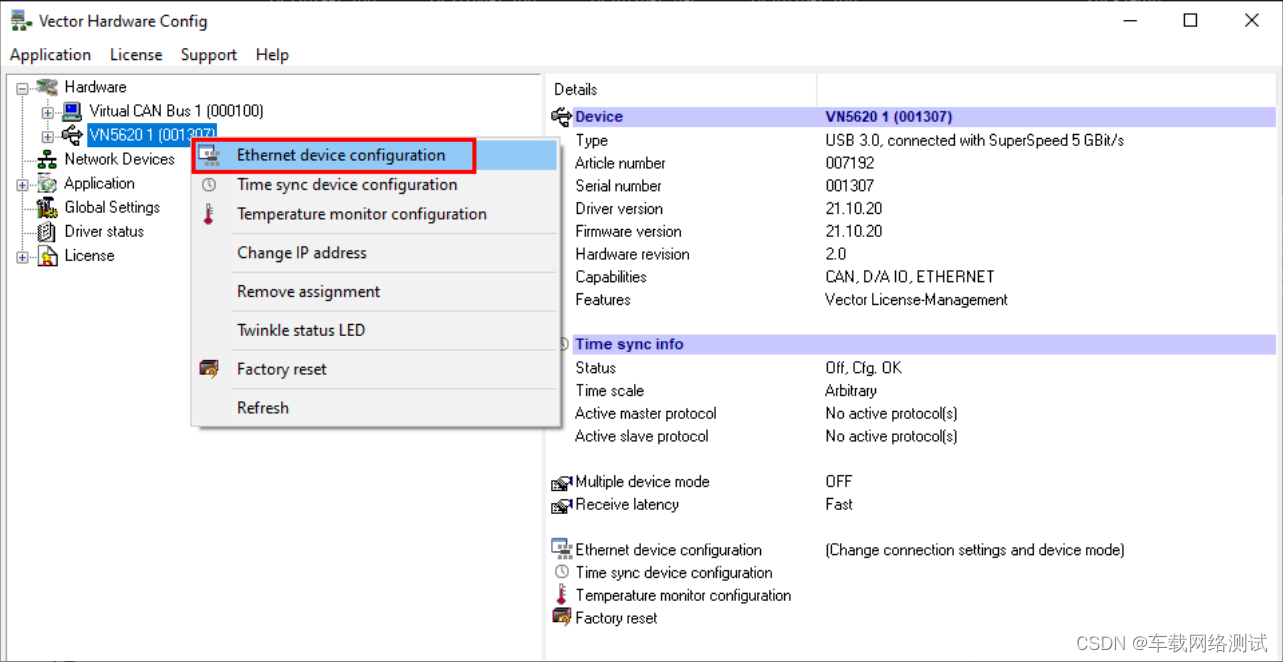The height and width of the screenshot is (662, 1283).
Task: Open Temperature monitor configuration link in Details
Action: pyautogui.click(x=683, y=596)
